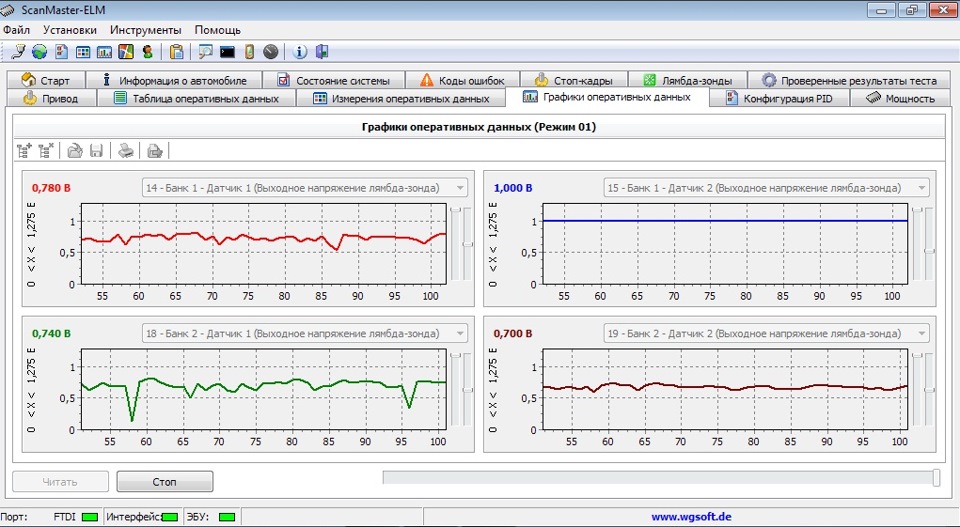The image size is (960, 527).
Task: Click the bar chart toolbar icon
Action: 104,52
